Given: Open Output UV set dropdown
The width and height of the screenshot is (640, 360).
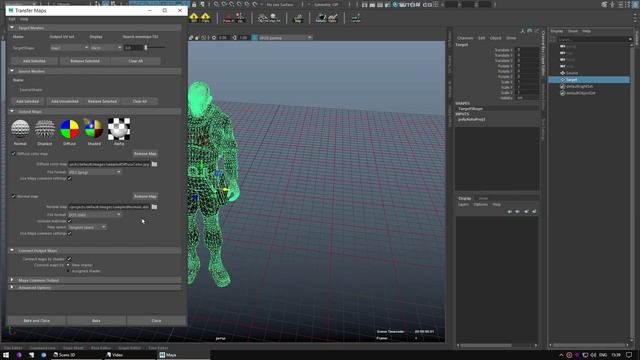Looking at the screenshot, I should [69, 48].
